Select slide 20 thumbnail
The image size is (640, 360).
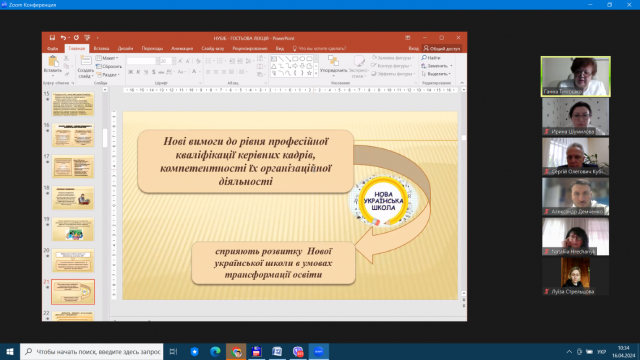[73, 260]
